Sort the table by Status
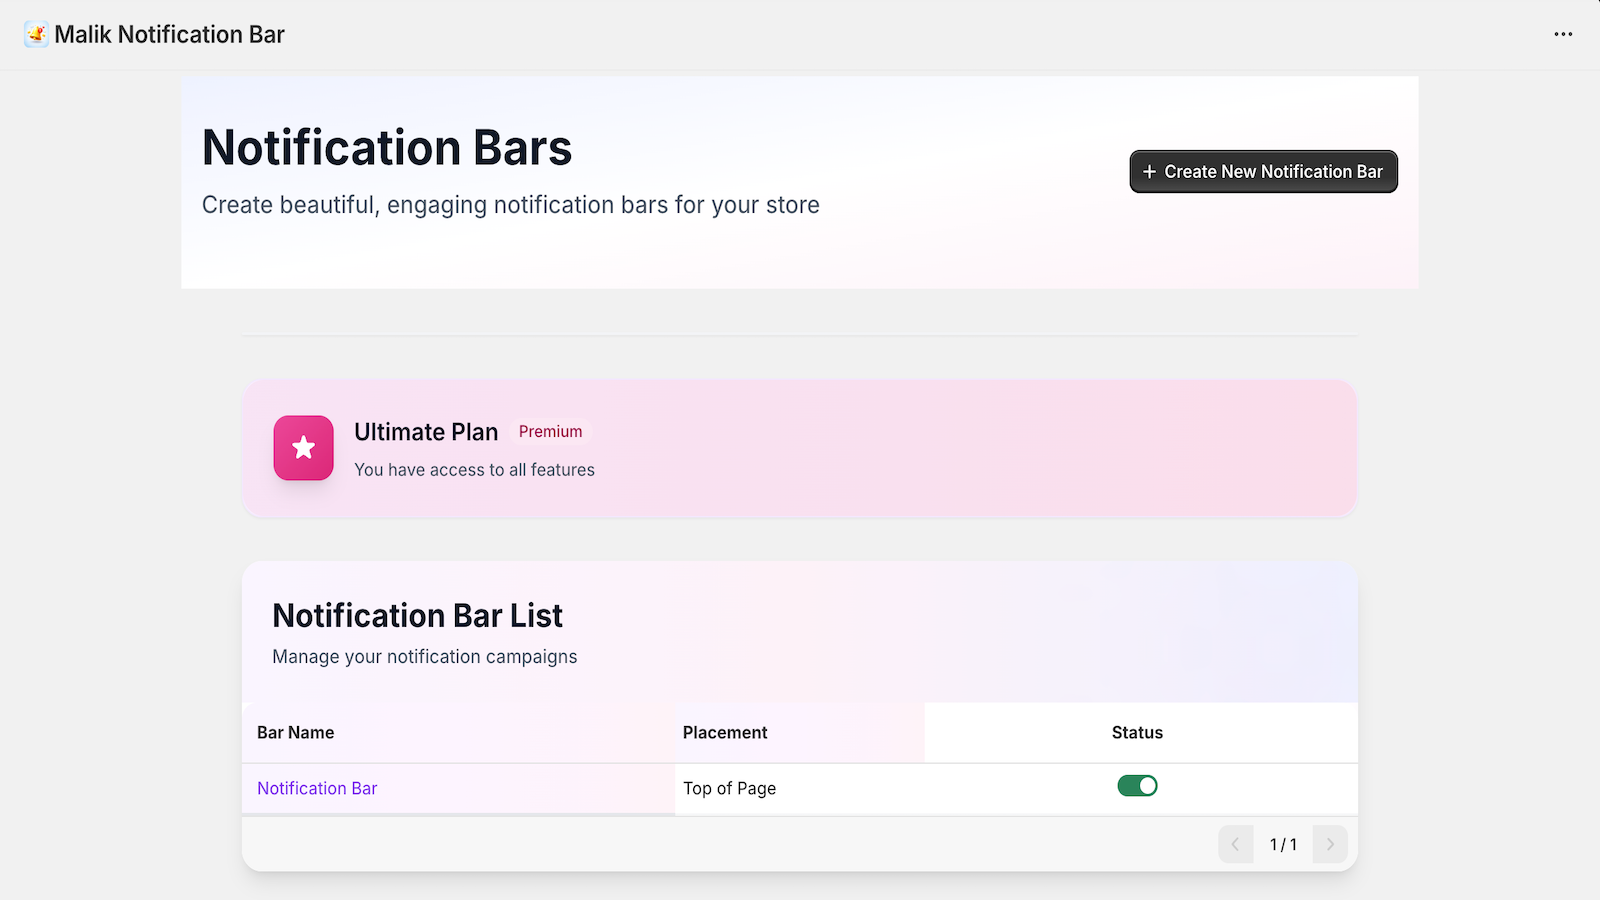 coord(1137,732)
